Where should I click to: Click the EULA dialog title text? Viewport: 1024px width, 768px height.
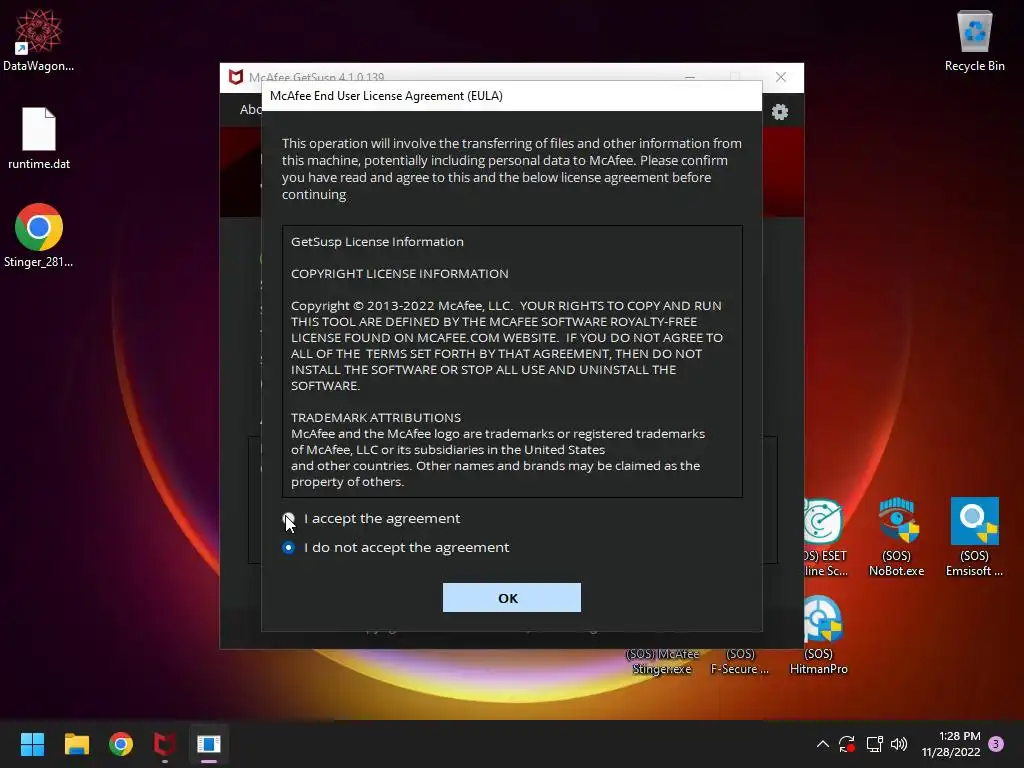pyautogui.click(x=386, y=96)
